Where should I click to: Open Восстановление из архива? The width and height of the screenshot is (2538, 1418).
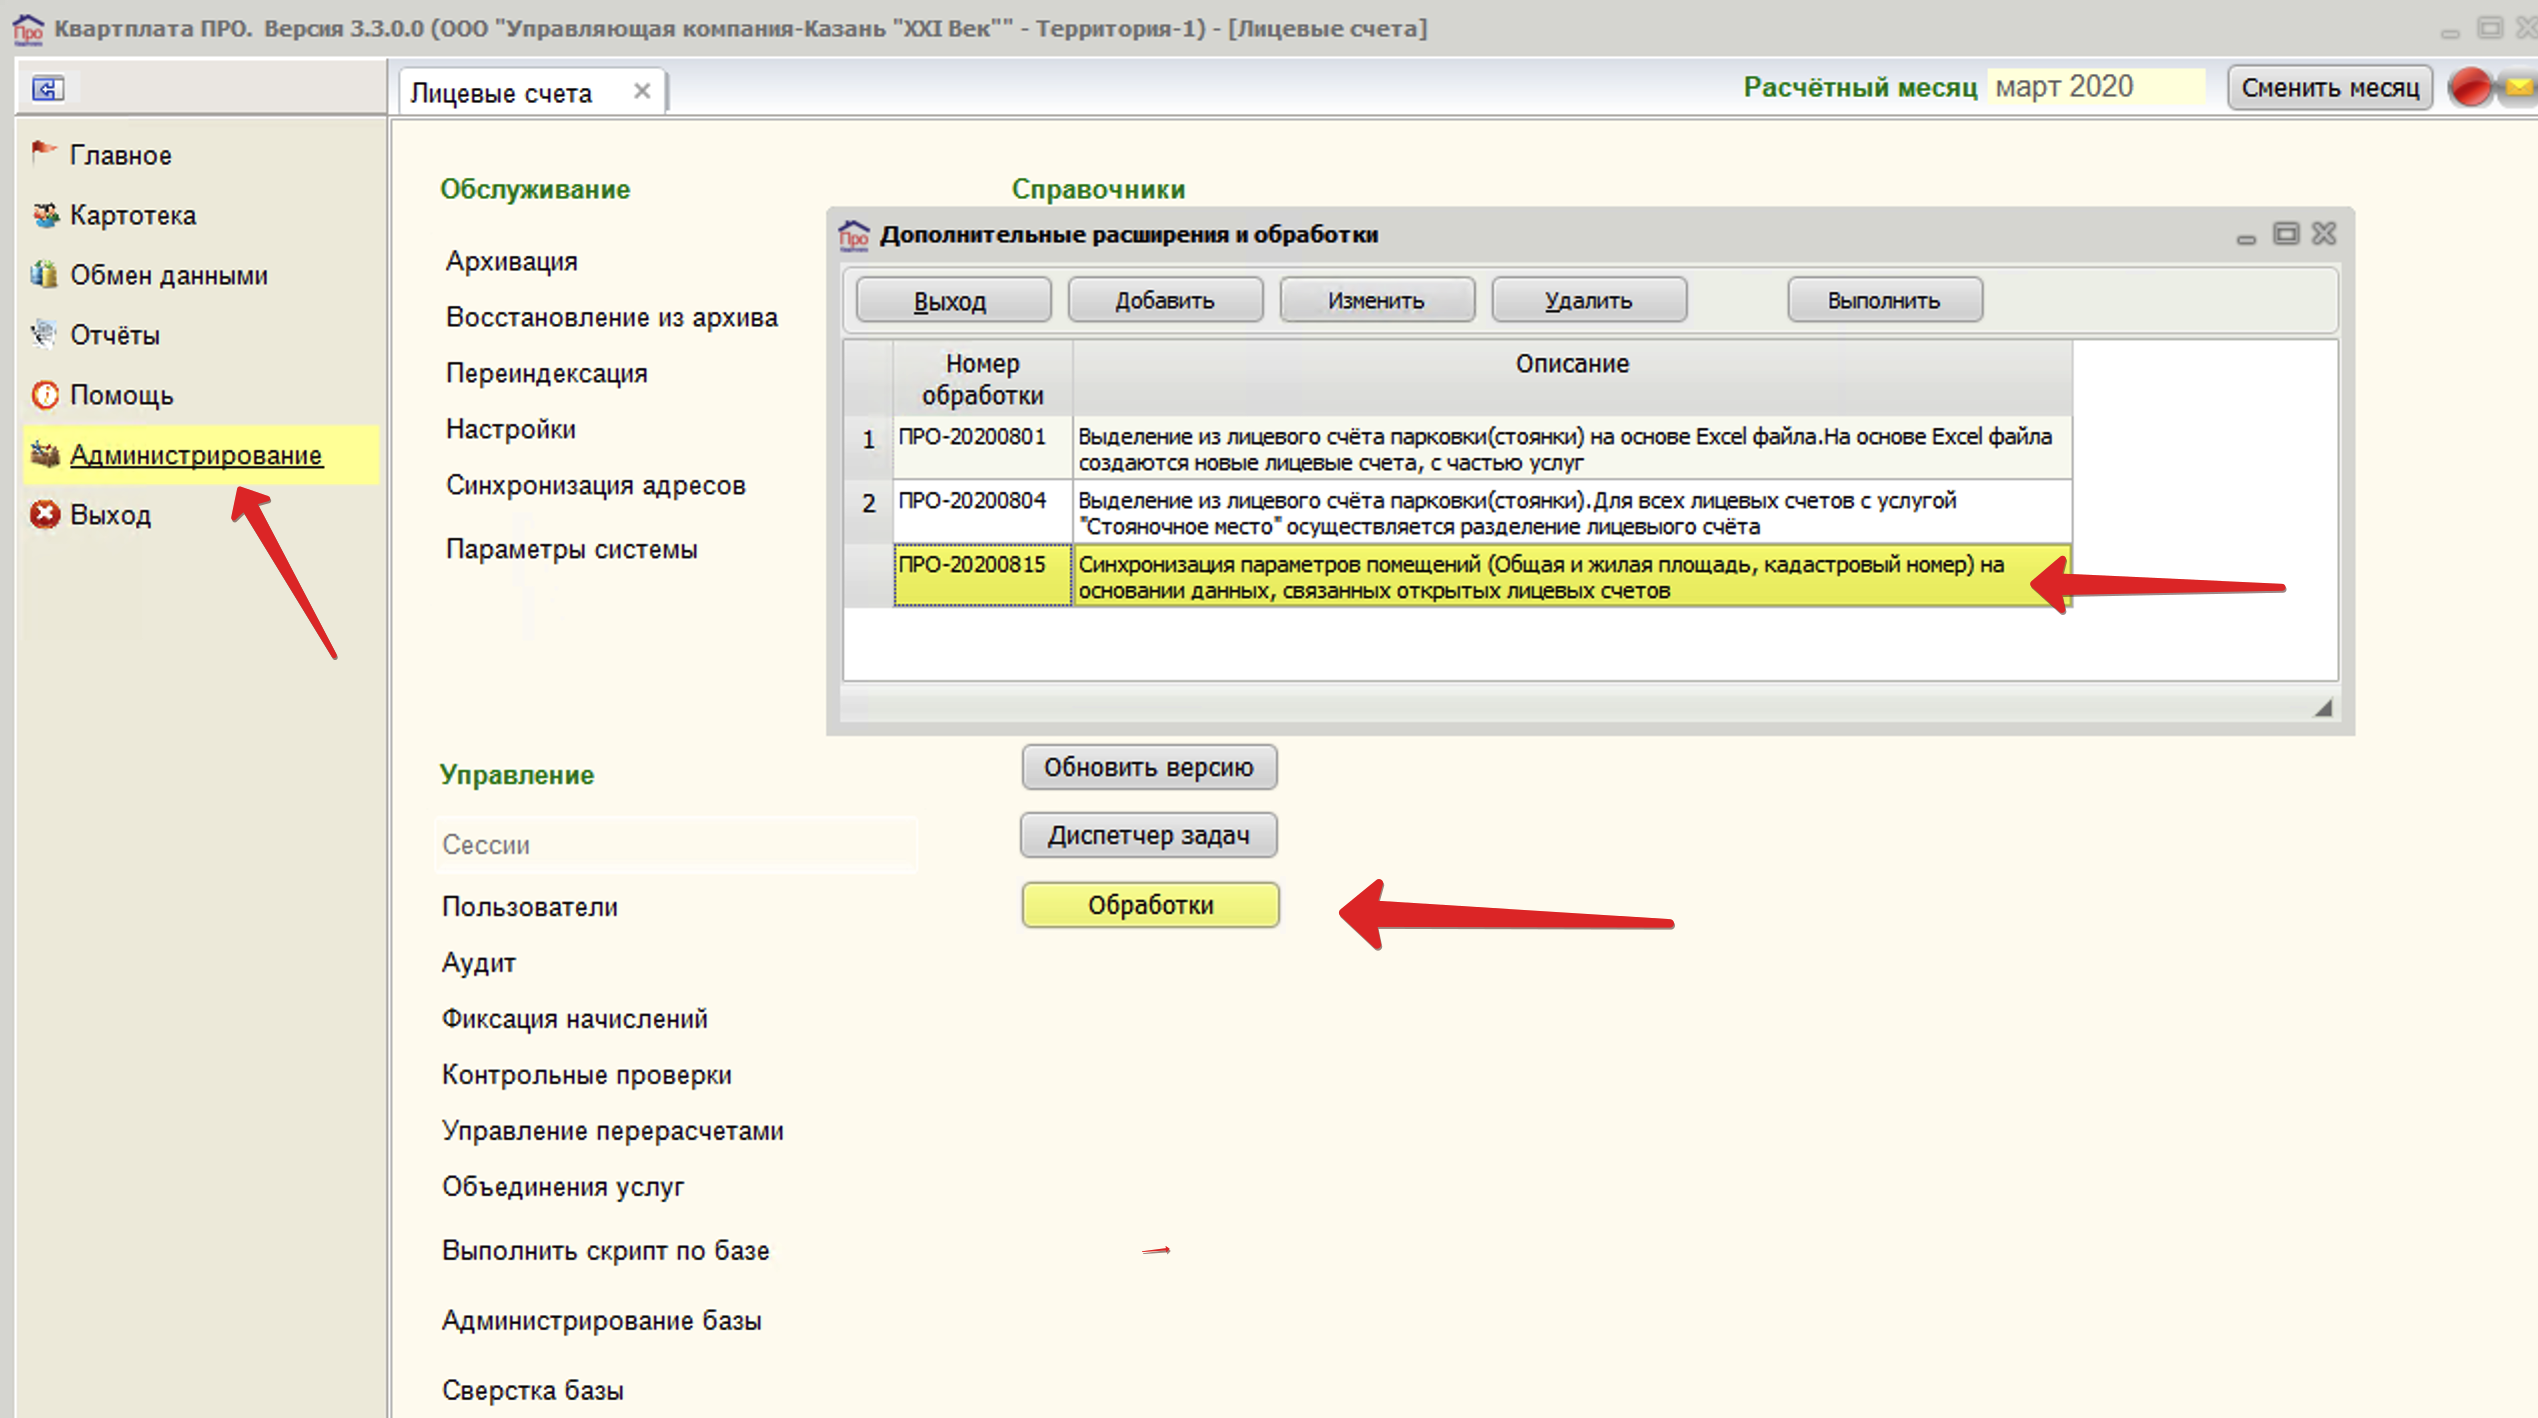(612, 317)
